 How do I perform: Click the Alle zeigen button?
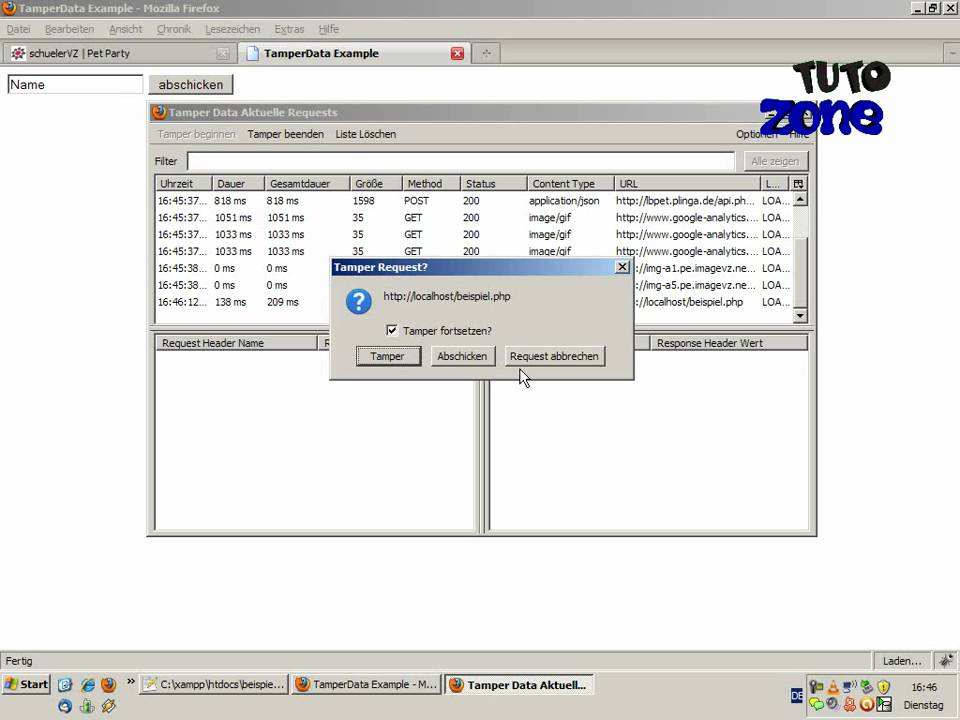tap(775, 161)
